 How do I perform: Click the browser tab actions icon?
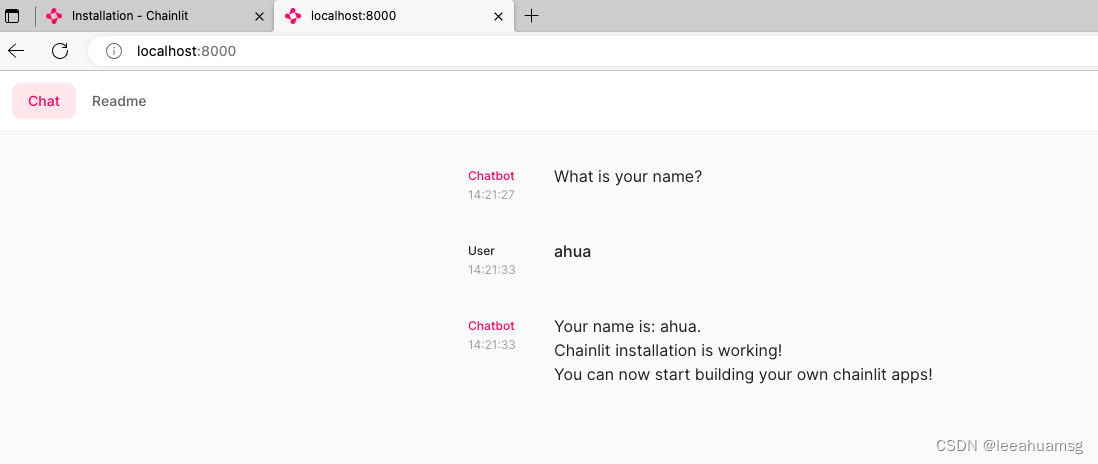12,15
